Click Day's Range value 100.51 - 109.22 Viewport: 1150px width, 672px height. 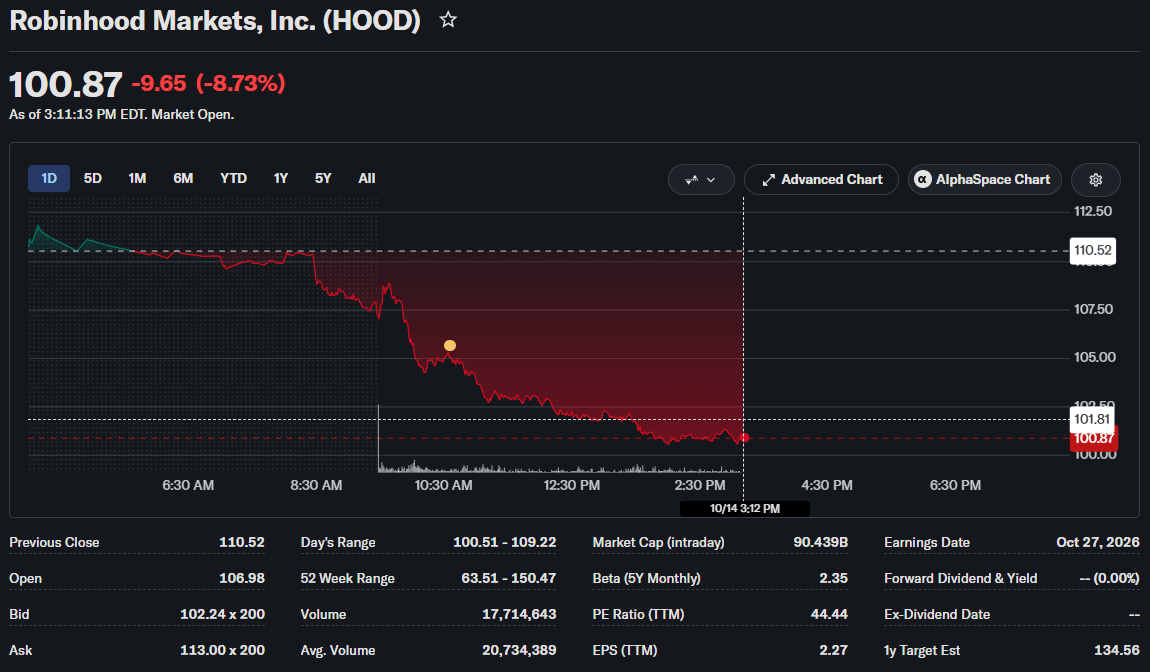pos(504,542)
